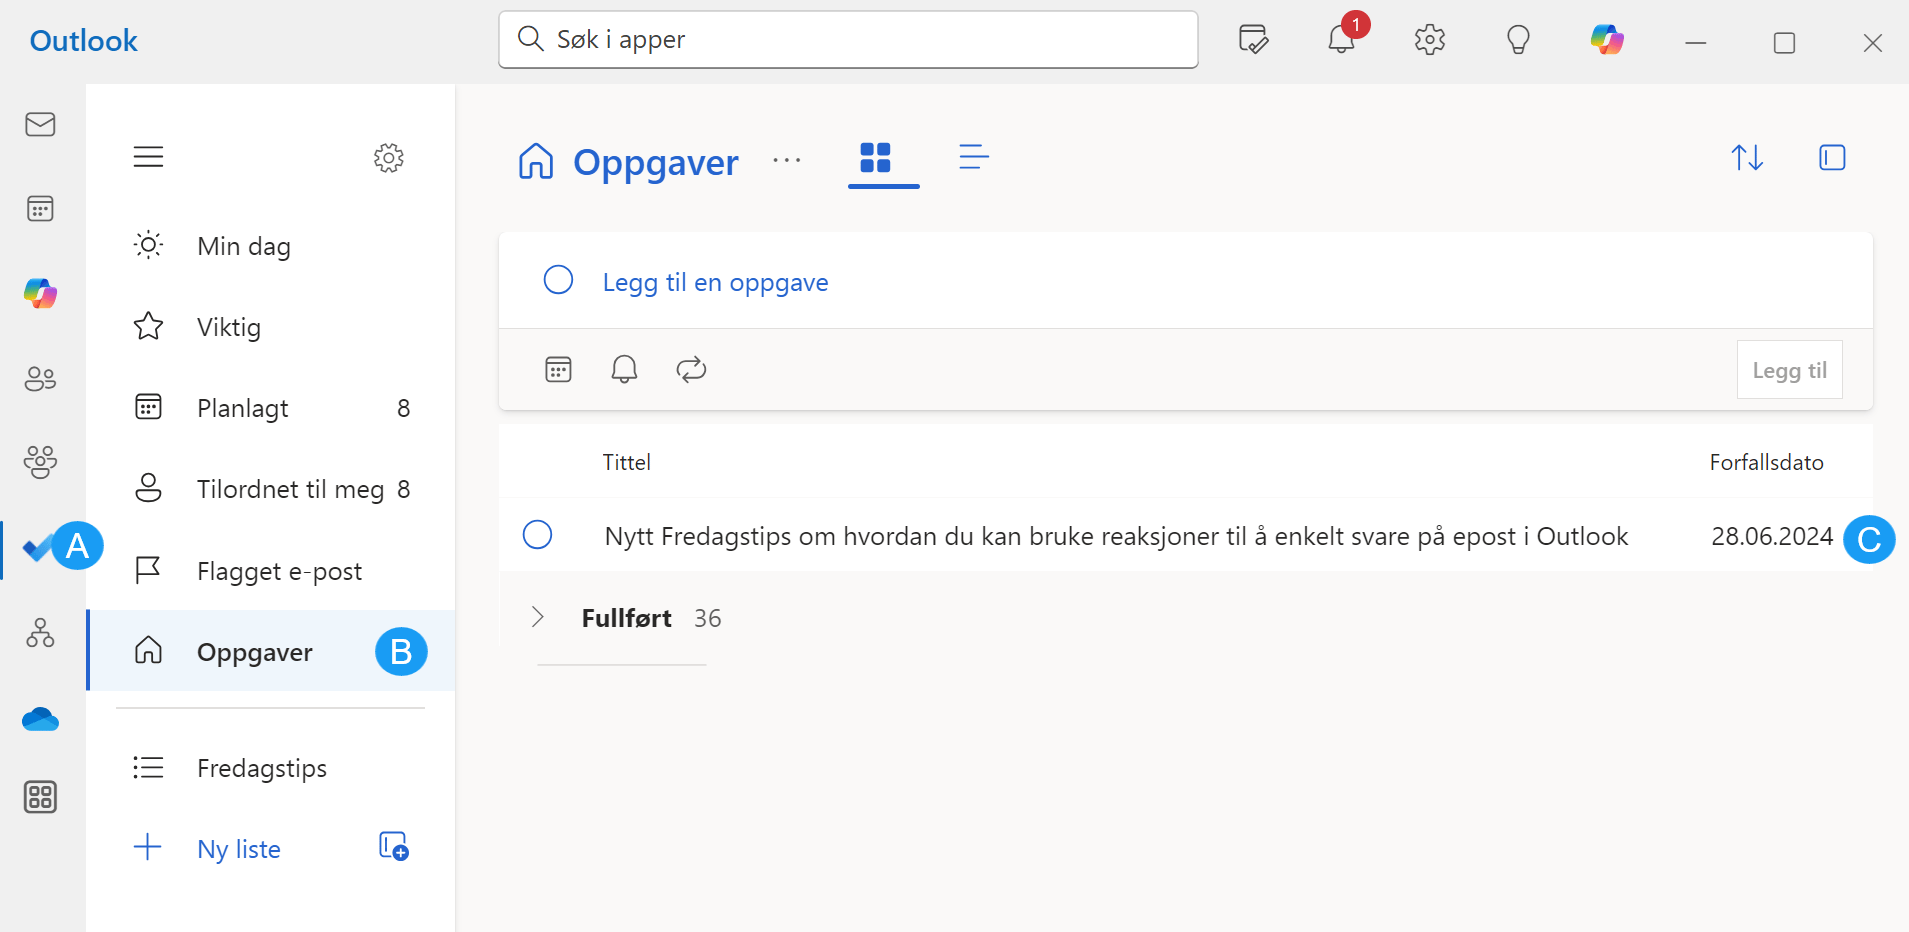Click Legg til en oppgave field
1909x932 pixels.
pos(1185,282)
